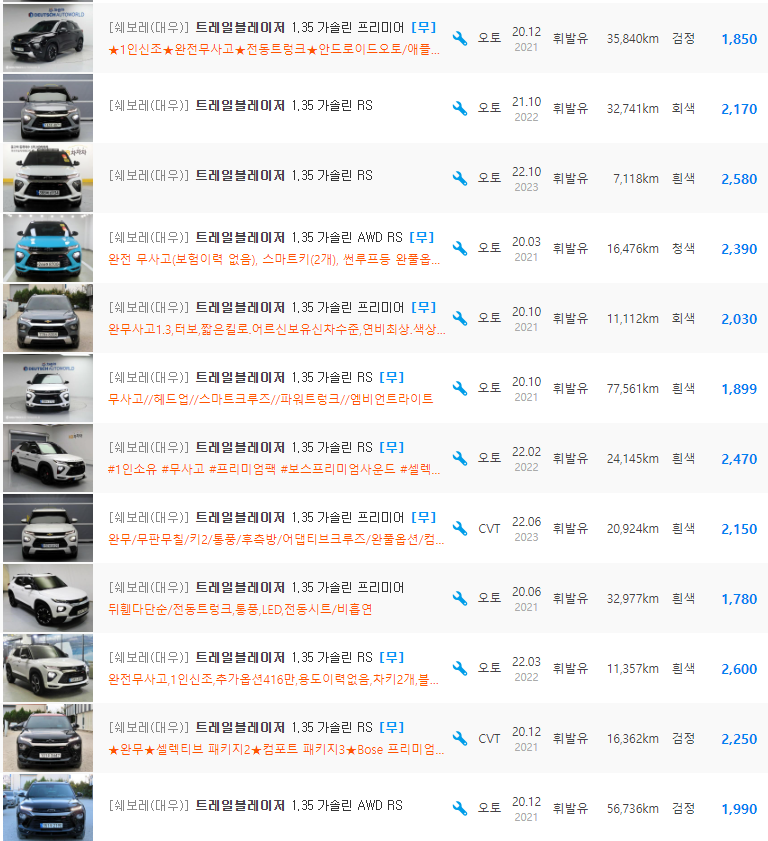Screen dimensions: 768x841
Task: Click the price 1,780
Action: 739,599
